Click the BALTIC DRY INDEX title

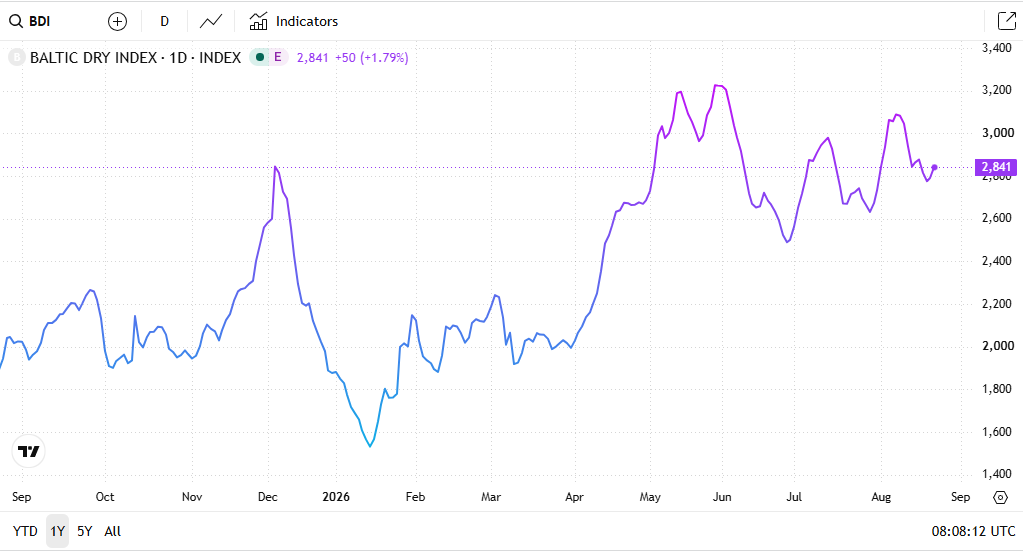[136, 58]
